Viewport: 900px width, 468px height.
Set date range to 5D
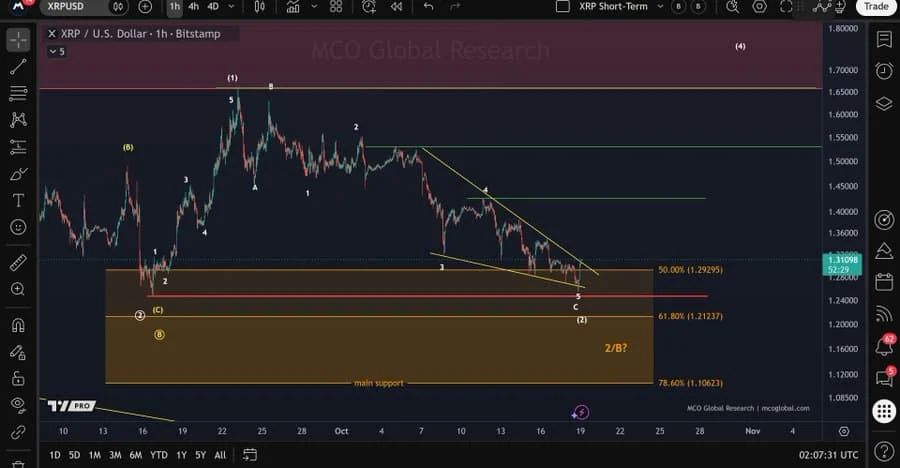74,455
